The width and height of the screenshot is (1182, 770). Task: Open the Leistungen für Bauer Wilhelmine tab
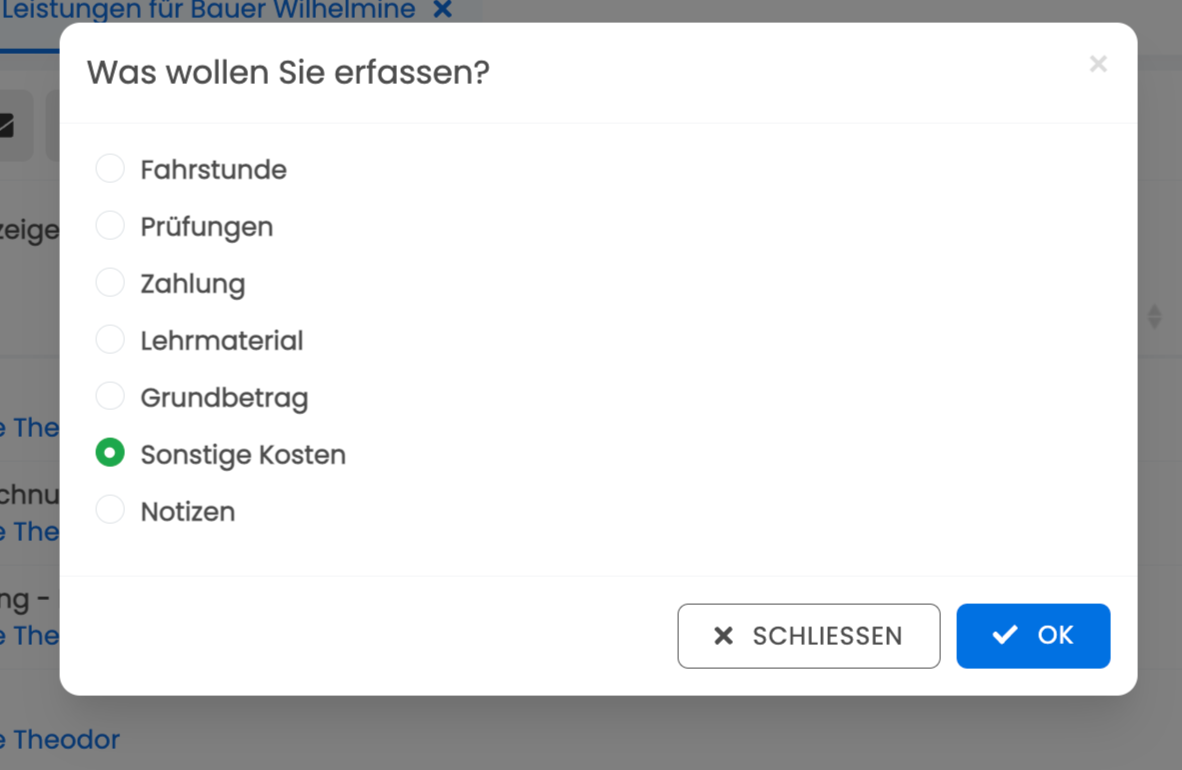tap(208, 10)
